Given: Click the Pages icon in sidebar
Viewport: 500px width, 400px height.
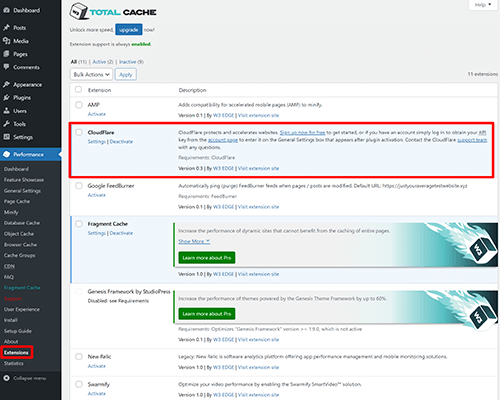Looking at the screenshot, I should pyautogui.click(x=6, y=54).
